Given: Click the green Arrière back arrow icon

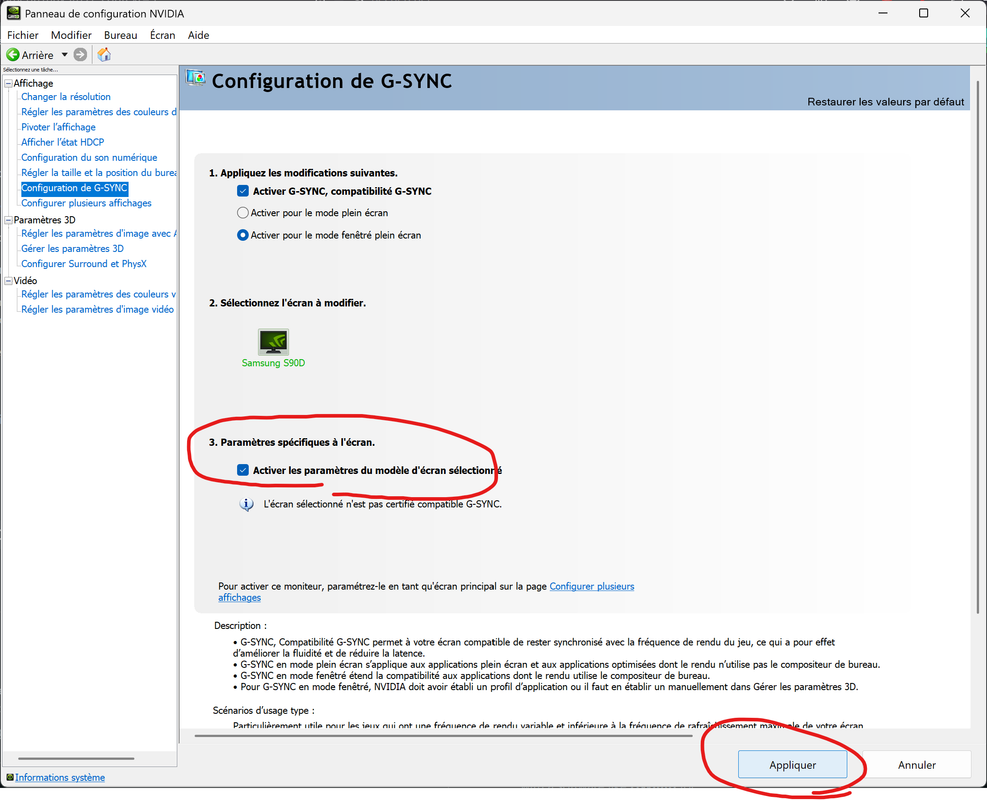Looking at the screenshot, I should pyautogui.click(x=13, y=55).
